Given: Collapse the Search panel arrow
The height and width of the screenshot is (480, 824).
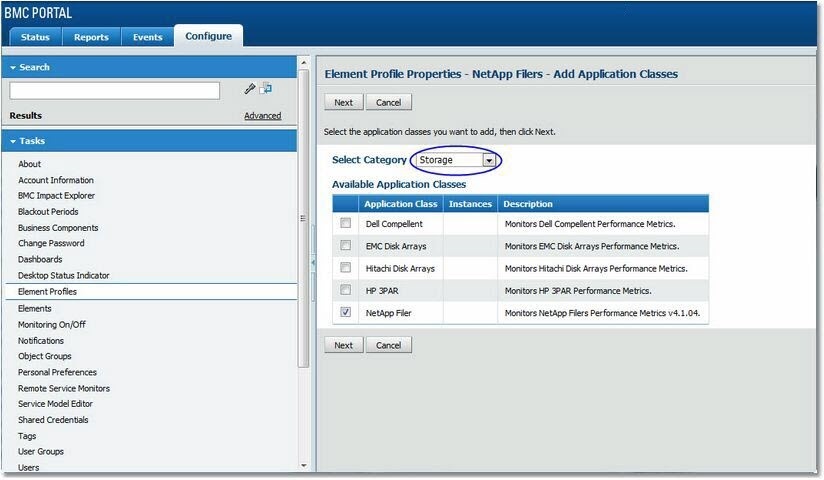Looking at the screenshot, I should 13,68.
